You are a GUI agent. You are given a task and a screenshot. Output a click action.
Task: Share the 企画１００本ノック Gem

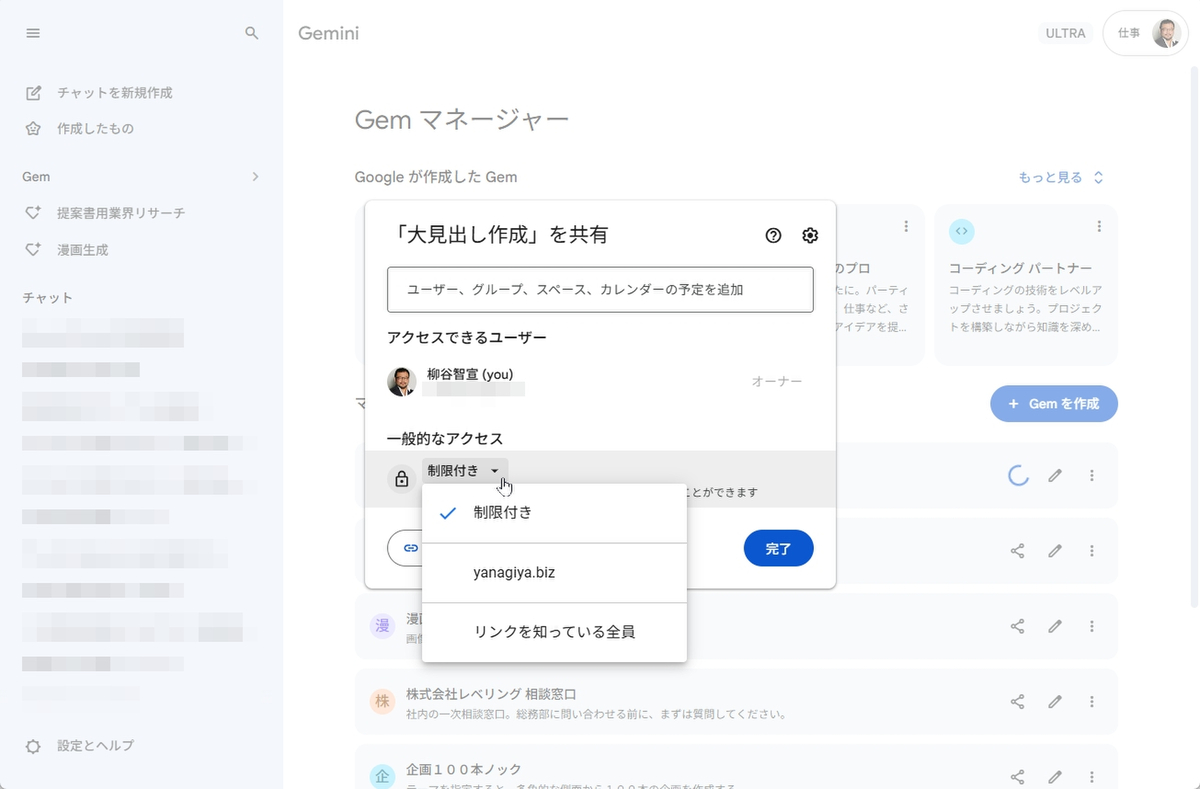coord(1017,777)
